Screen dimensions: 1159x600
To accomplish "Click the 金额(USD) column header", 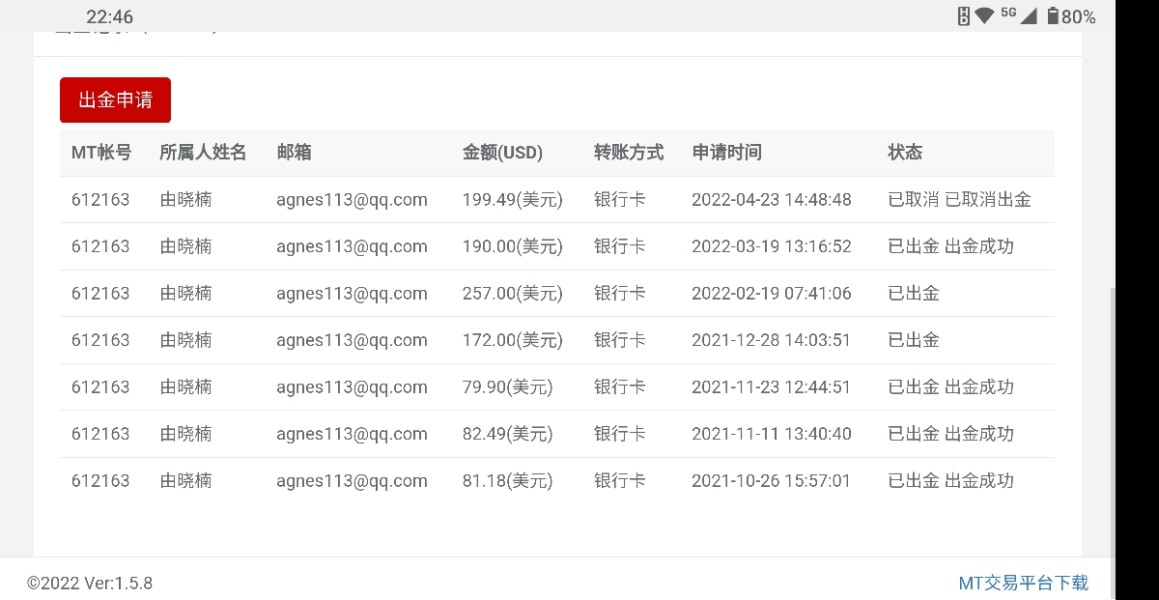I will [x=502, y=153].
